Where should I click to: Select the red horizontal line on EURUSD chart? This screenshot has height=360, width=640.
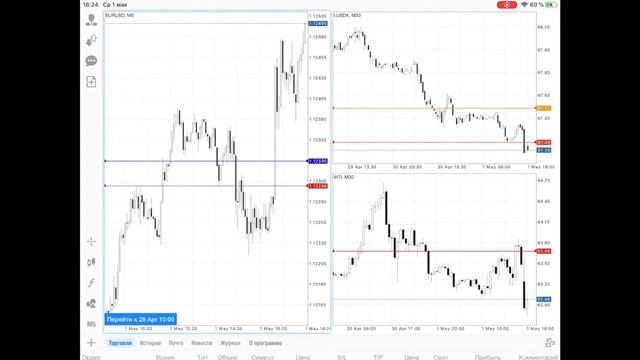click(206, 186)
